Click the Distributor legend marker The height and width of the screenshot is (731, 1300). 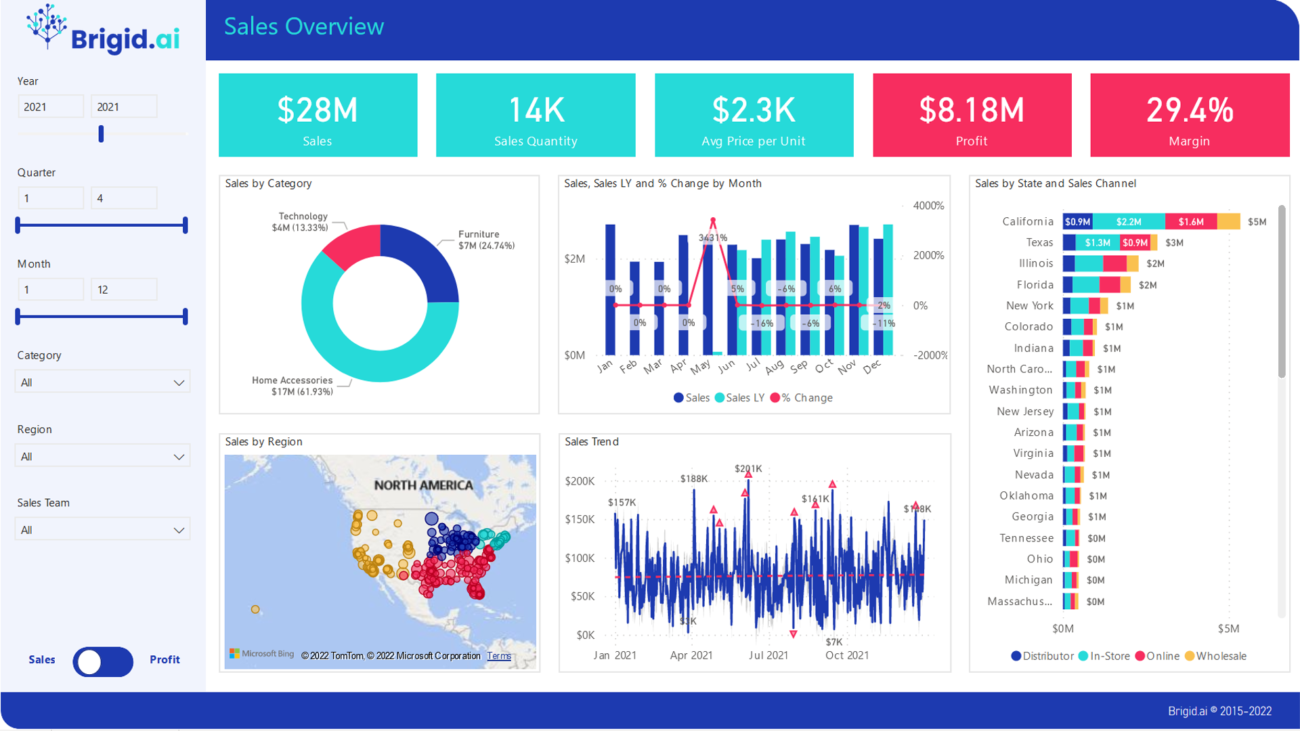tap(1016, 656)
